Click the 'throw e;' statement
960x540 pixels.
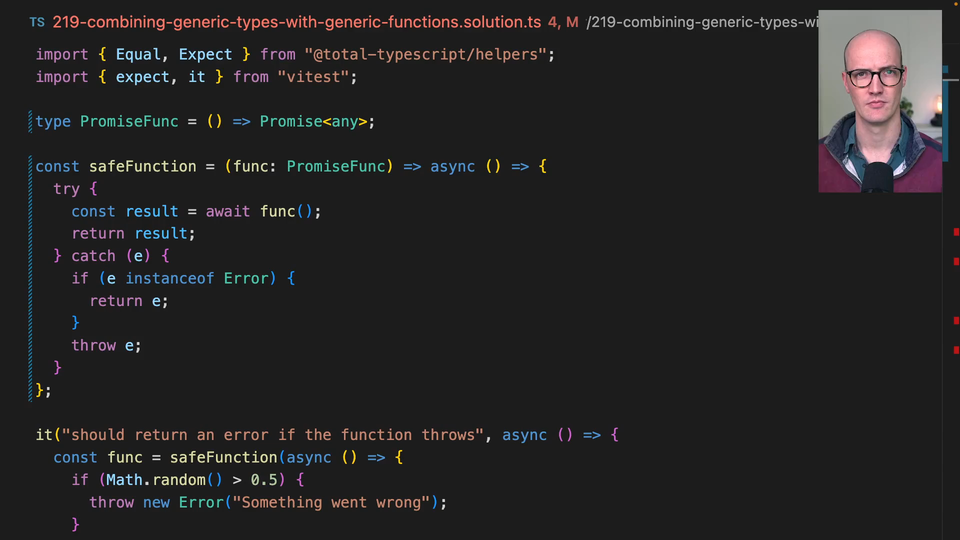pyautogui.click(x=106, y=346)
